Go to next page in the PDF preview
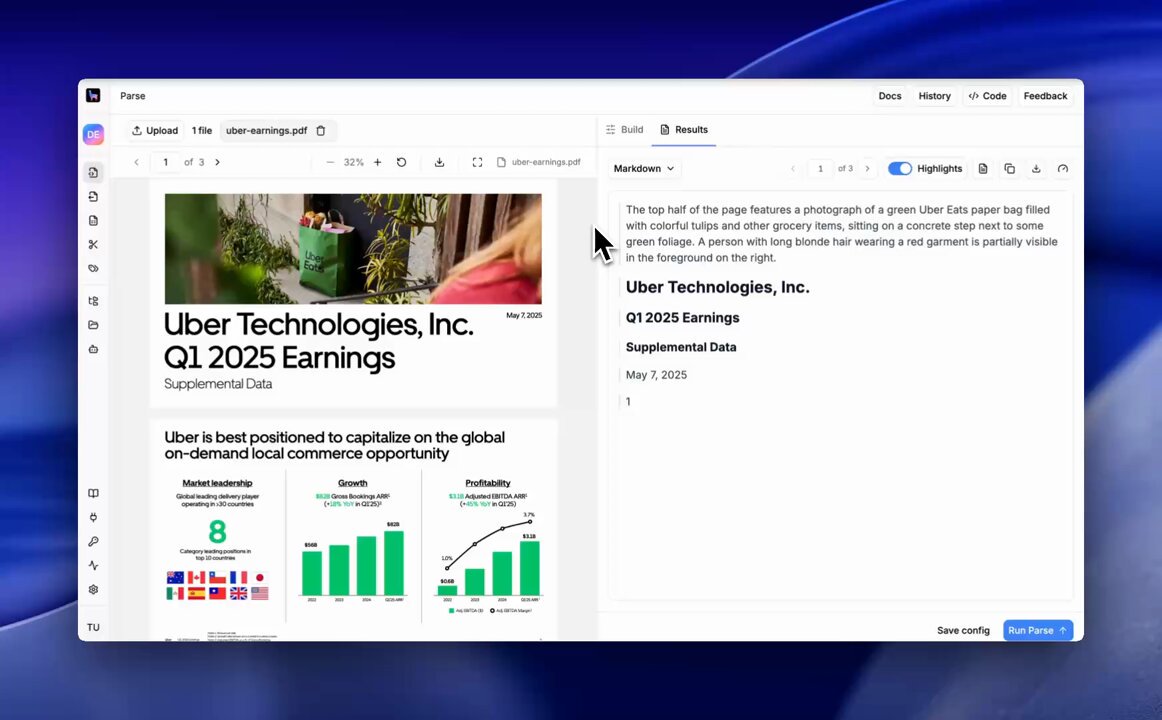The width and height of the screenshot is (1162, 720). point(217,162)
